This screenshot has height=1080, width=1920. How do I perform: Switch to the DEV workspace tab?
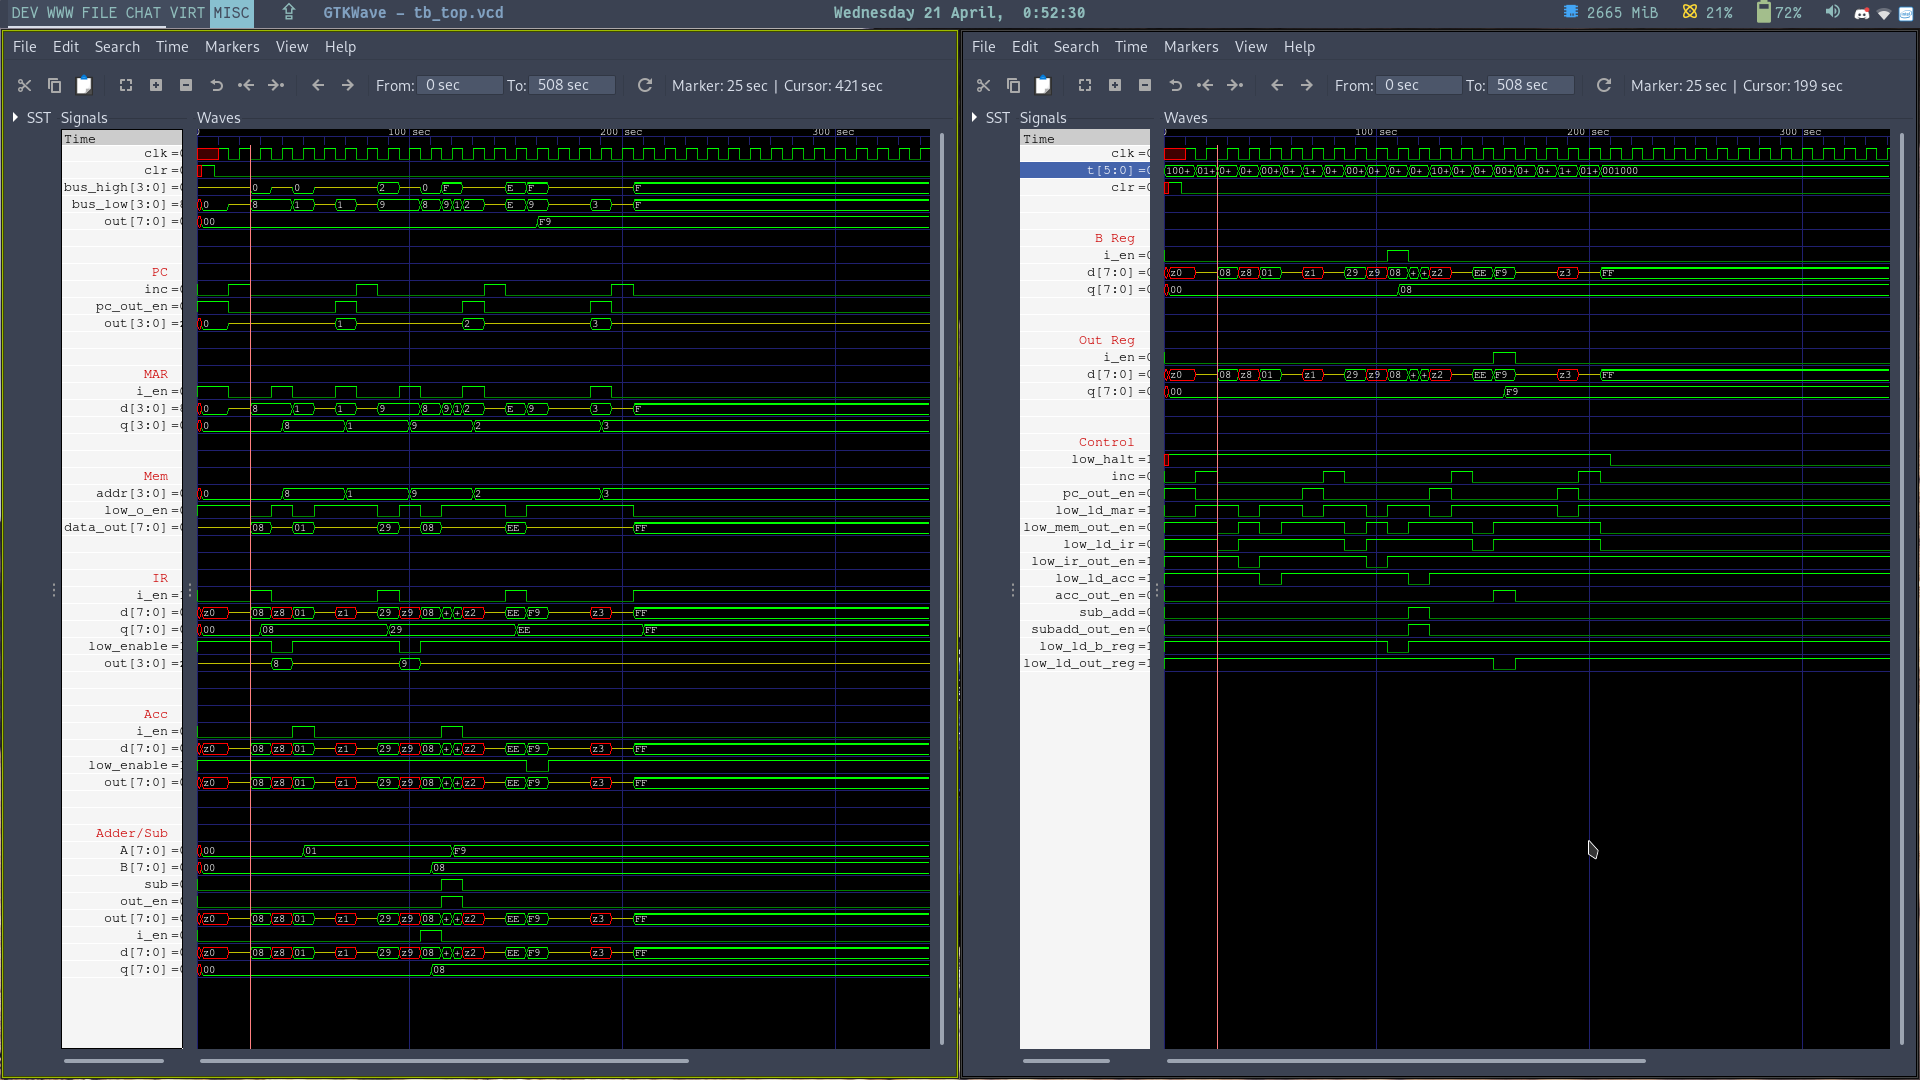tap(25, 13)
